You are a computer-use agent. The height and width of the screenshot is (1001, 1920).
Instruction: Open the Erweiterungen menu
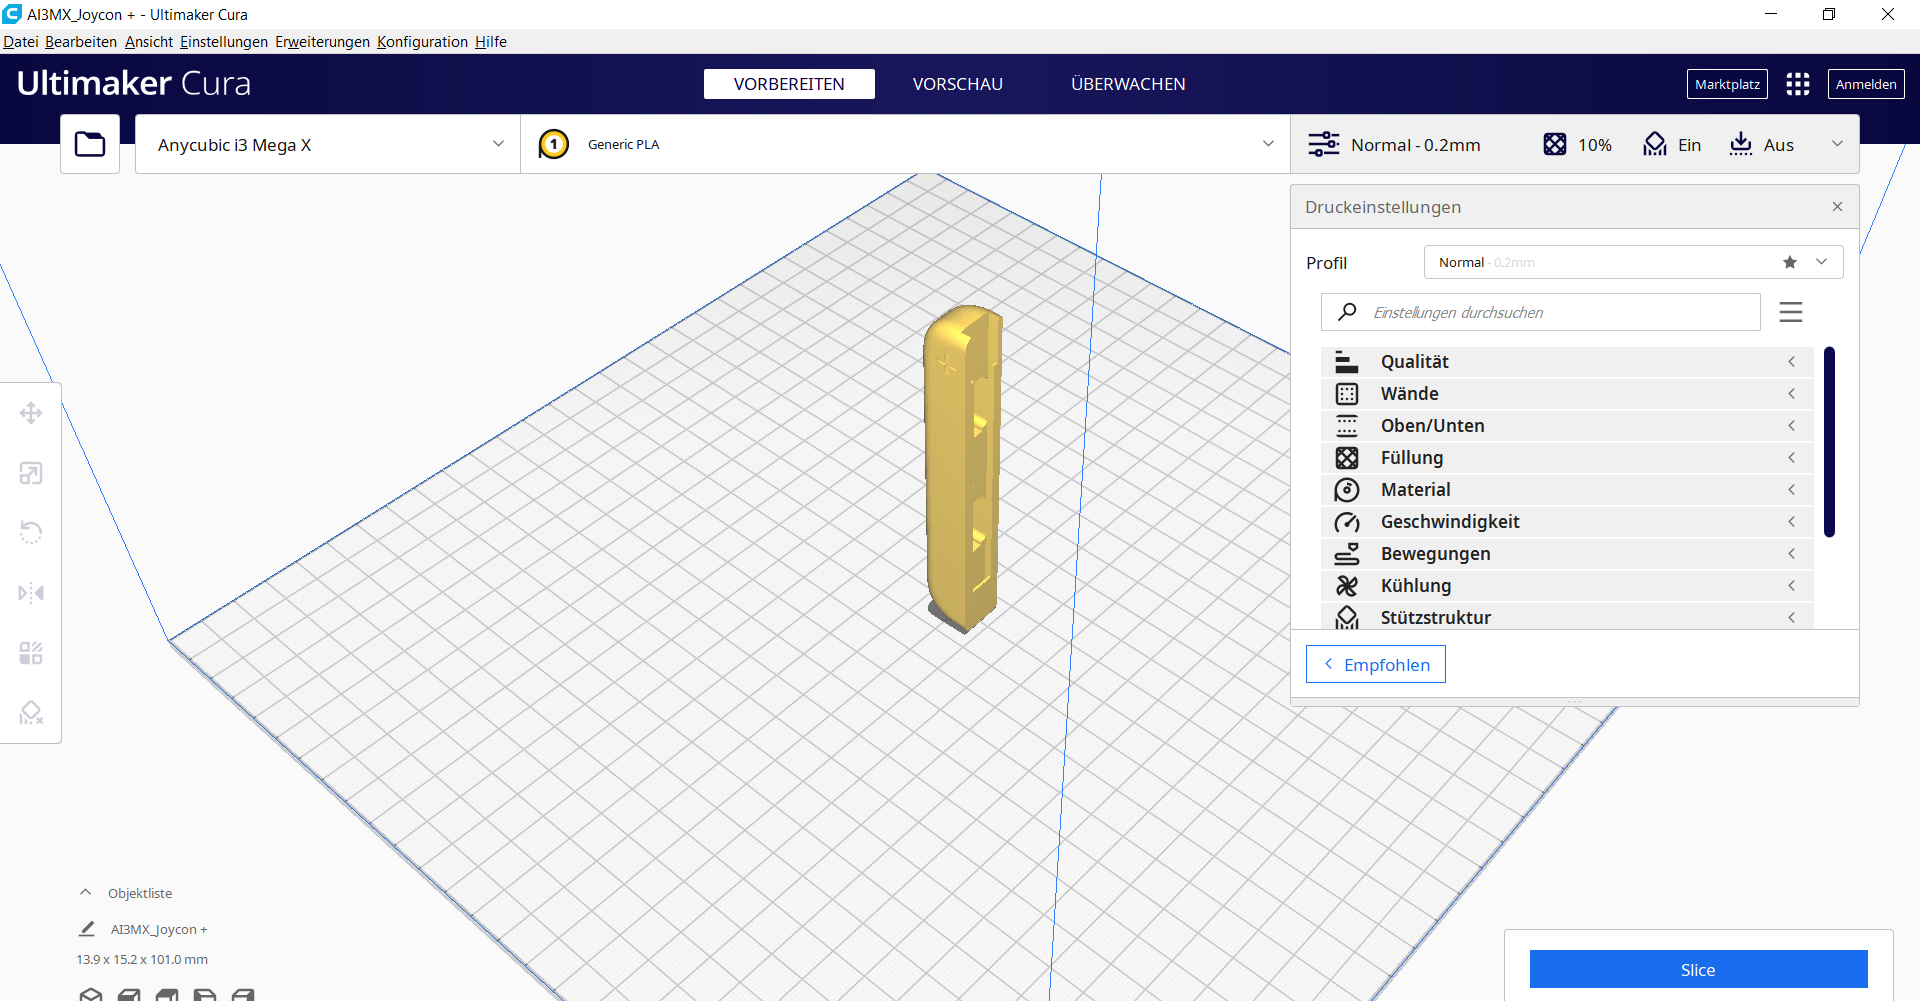(322, 42)
